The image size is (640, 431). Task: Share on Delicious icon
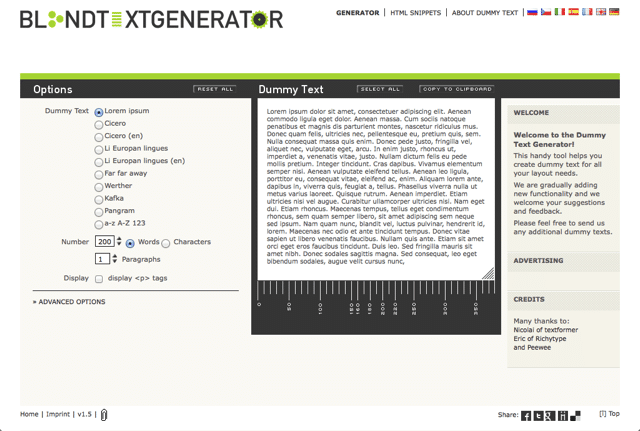pyautogui.click(x=575, y=415)
